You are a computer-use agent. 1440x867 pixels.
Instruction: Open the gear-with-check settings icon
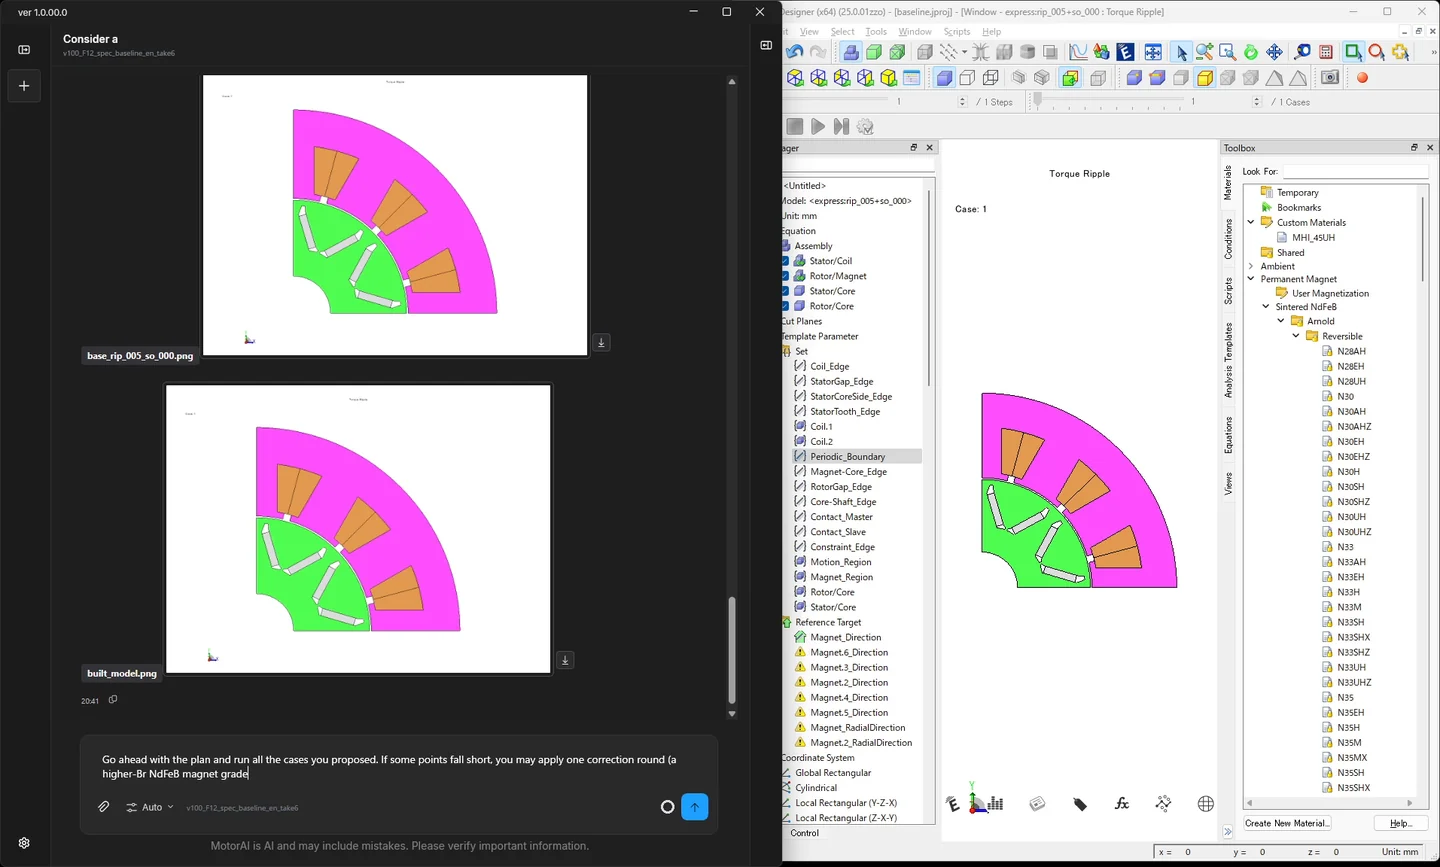tap(866, 126)
